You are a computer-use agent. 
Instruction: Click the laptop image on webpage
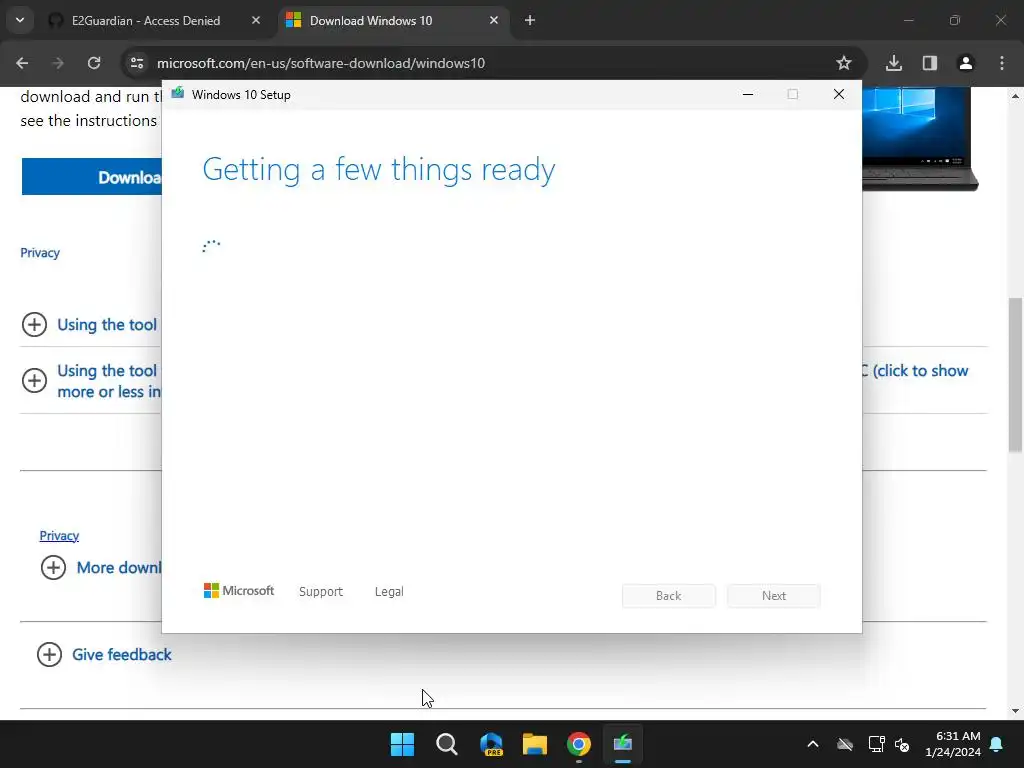click(x=920, y=138)
